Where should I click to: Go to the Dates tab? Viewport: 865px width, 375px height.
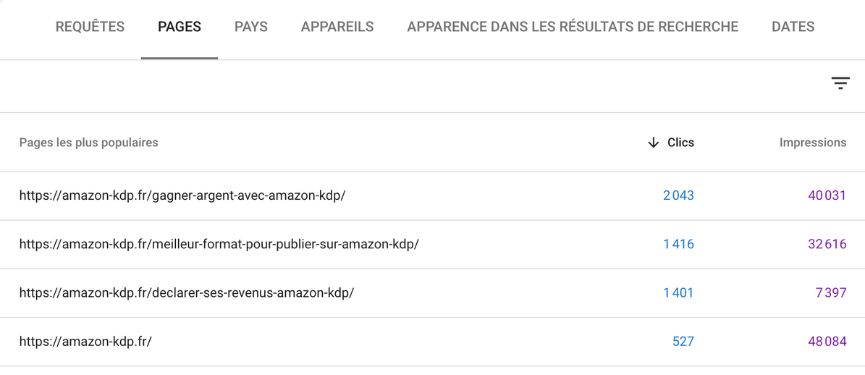(x=793, y=26)
